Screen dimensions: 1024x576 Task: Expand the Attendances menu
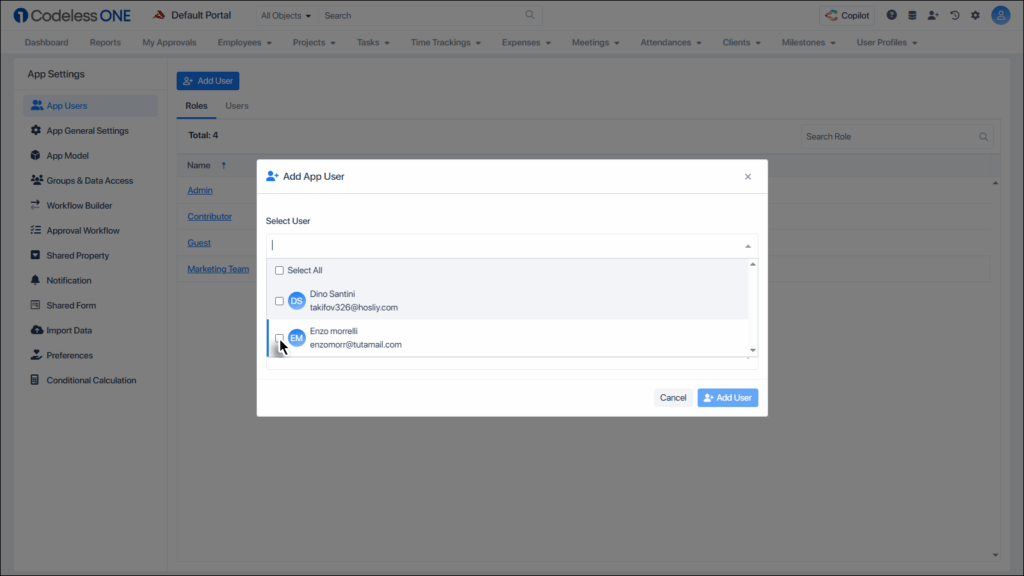(671, 42)
